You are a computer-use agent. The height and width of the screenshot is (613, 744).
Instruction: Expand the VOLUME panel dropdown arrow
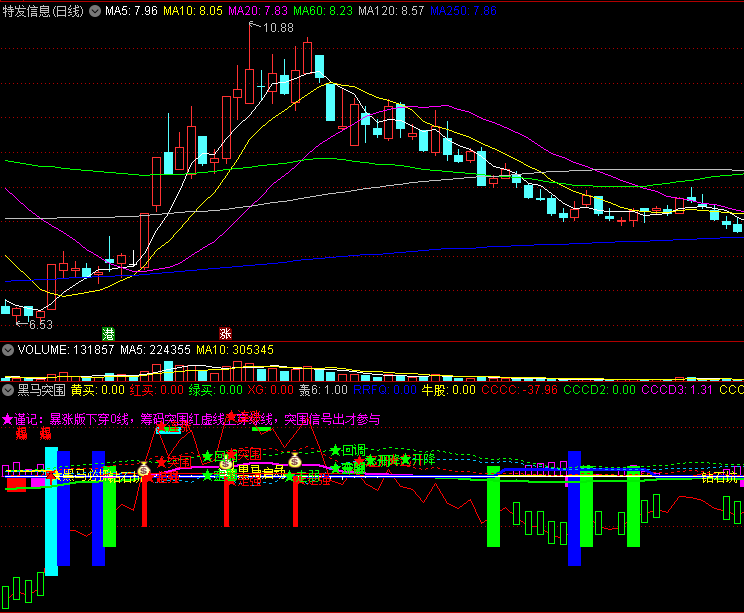[8, 350]
